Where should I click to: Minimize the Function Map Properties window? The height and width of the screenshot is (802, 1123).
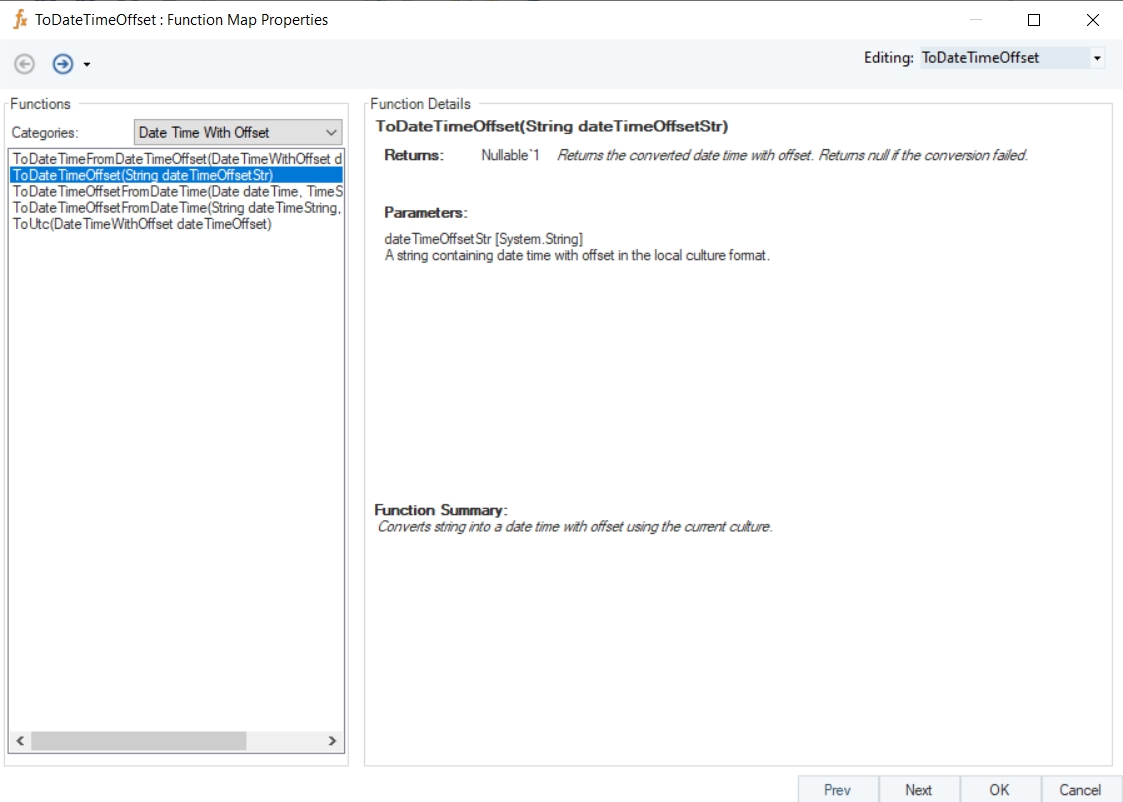(975, 20)
